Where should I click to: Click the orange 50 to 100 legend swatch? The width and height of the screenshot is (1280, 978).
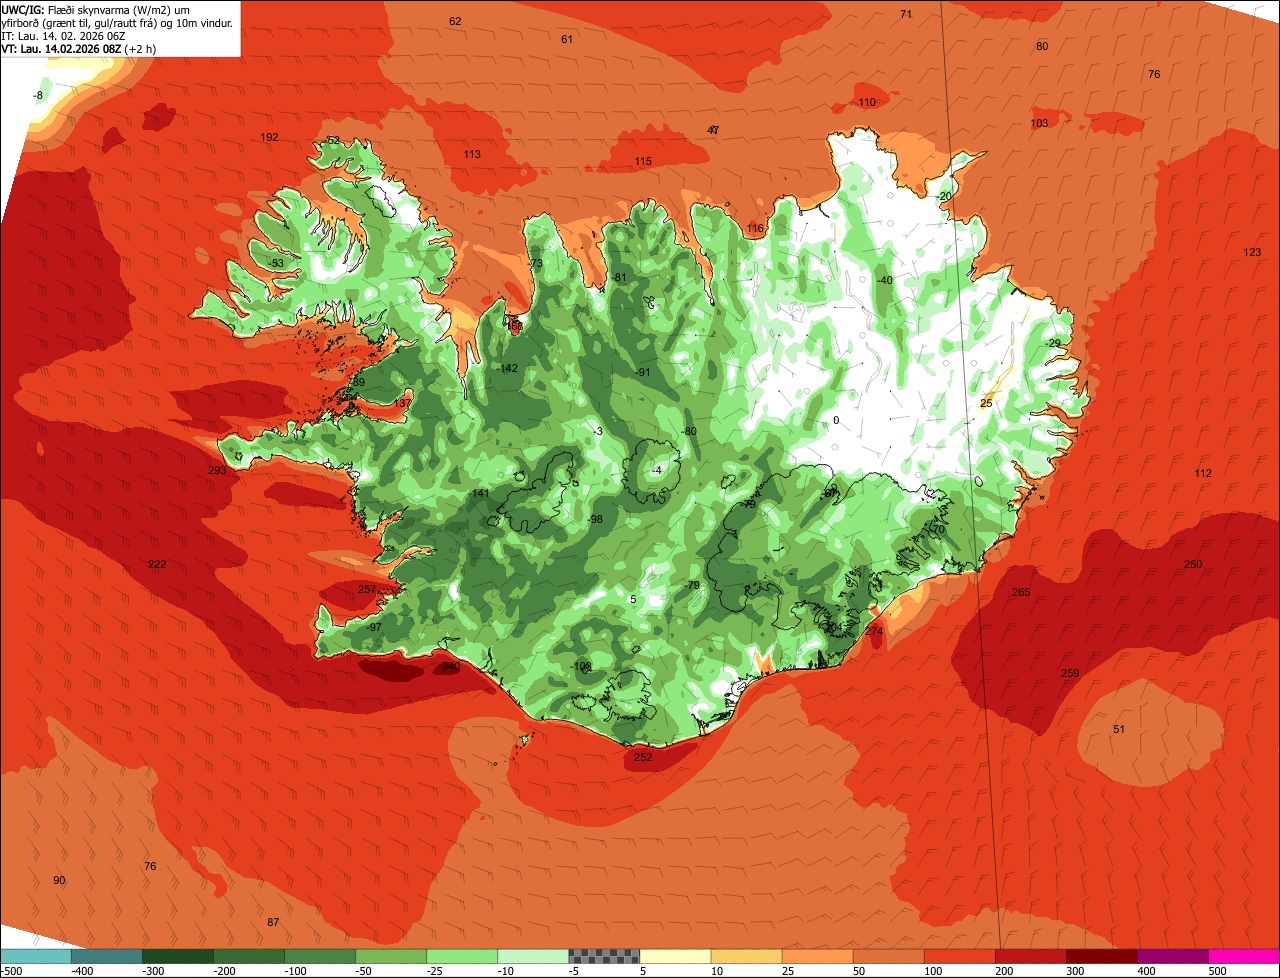click(887, 956)
